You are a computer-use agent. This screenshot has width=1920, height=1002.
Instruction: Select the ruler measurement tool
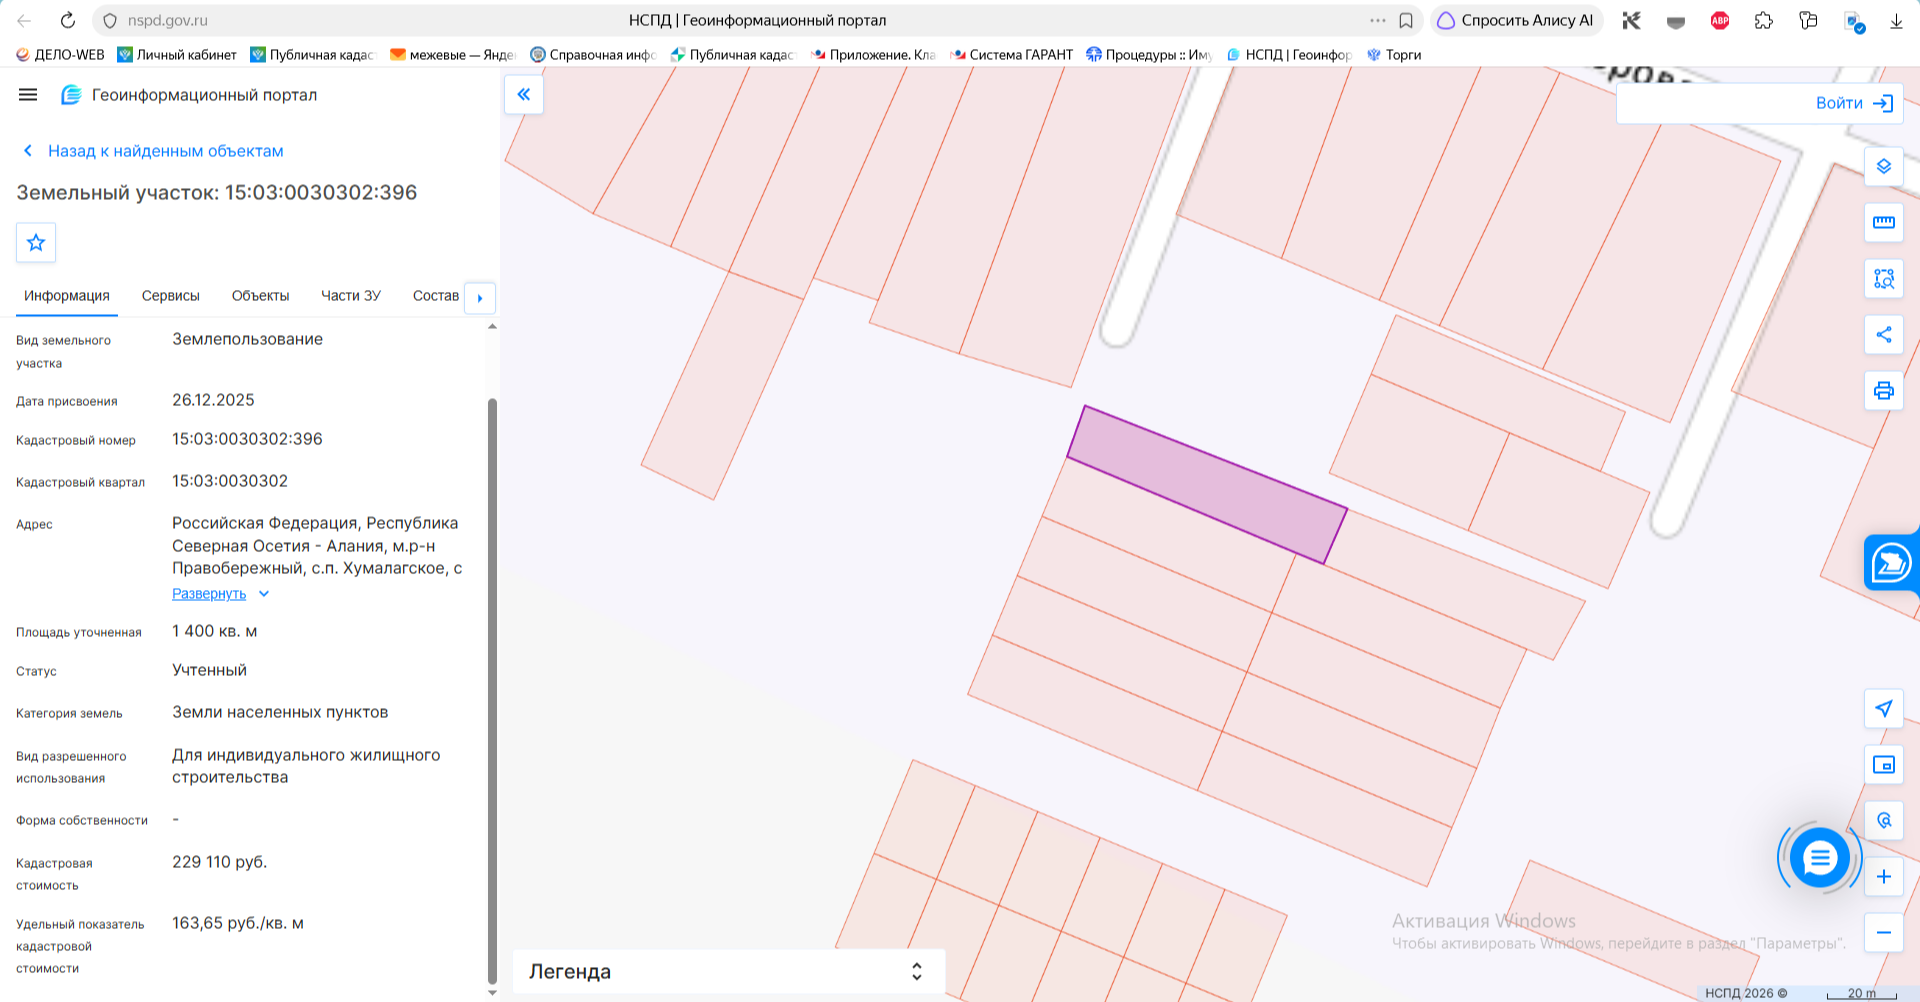coord(1884,223)
